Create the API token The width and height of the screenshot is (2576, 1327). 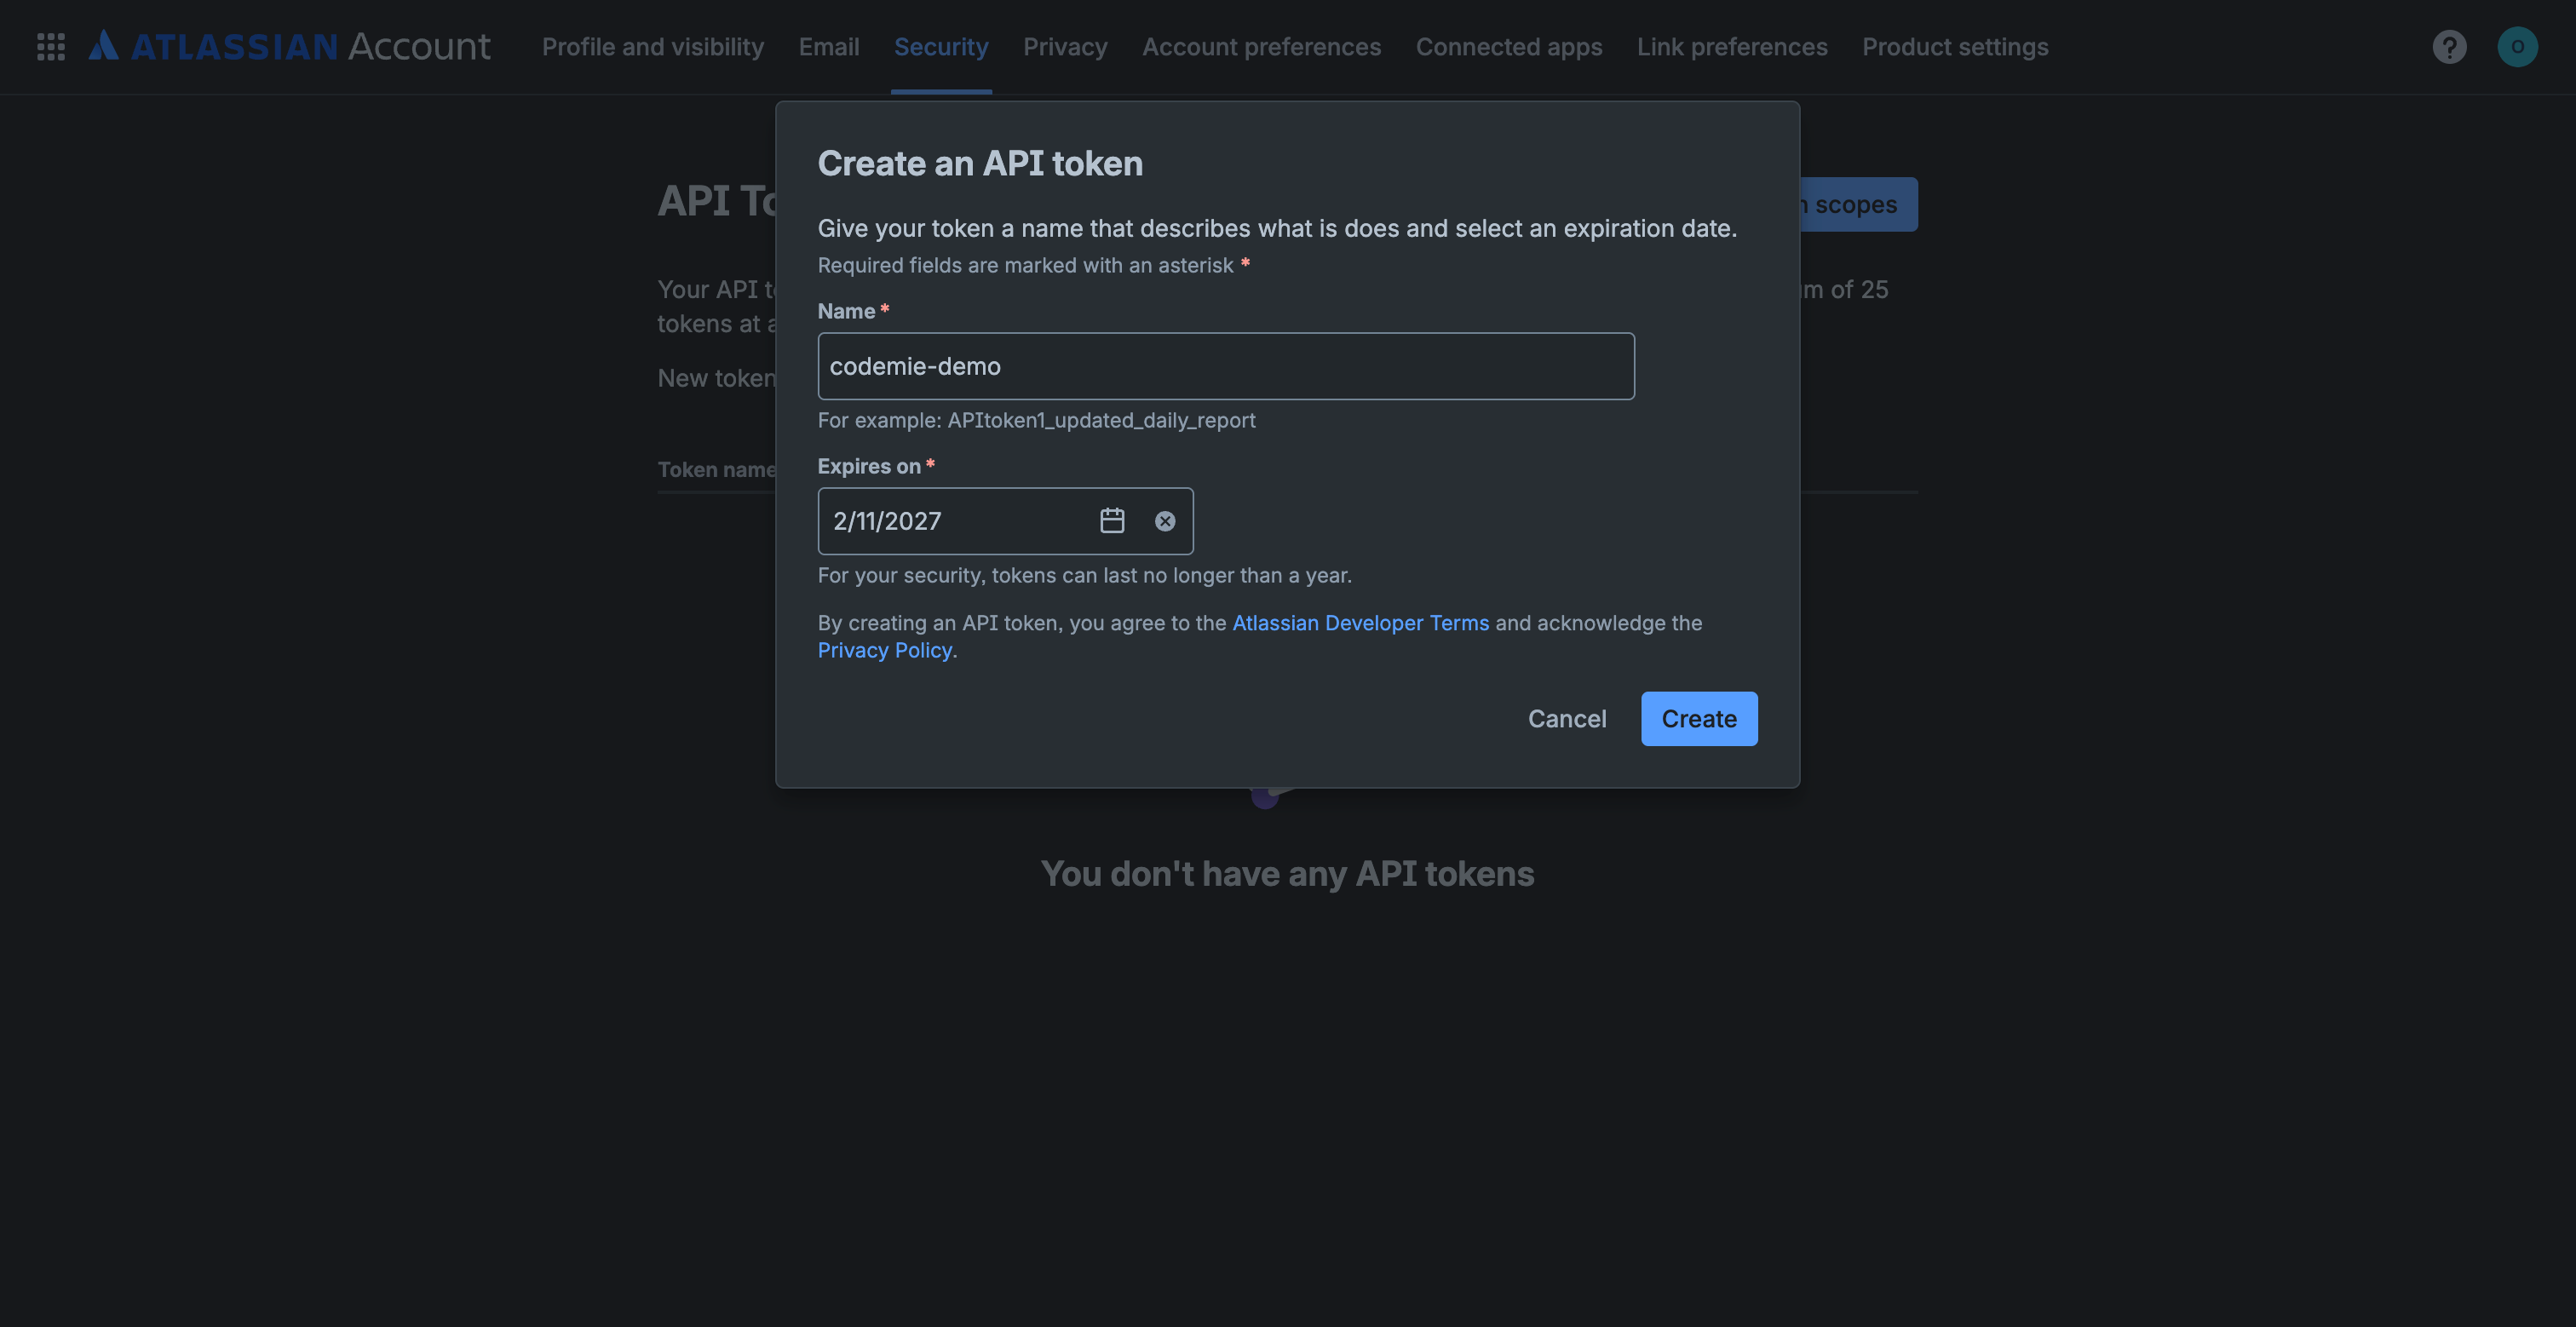tap(1698, 718)
